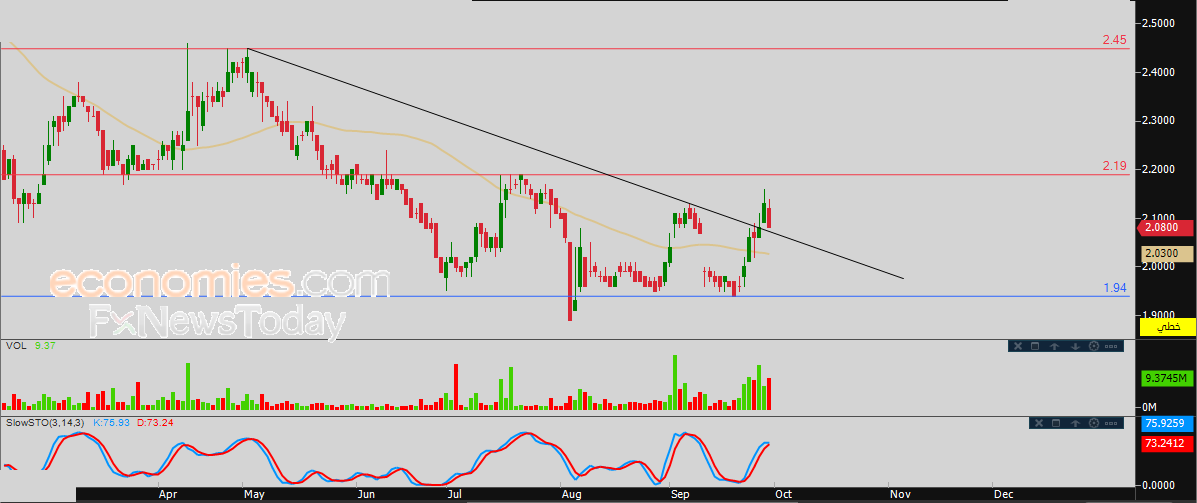Click the Dec label on time axis
Screen dimensions: 1197x503
tap(1004, 494)
